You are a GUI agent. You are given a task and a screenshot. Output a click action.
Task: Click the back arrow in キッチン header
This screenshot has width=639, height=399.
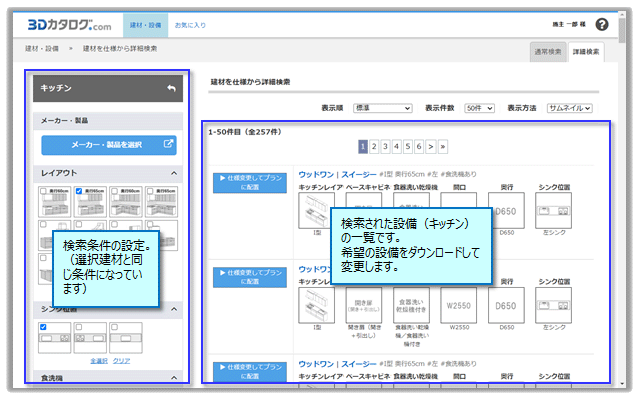(172, 88)
